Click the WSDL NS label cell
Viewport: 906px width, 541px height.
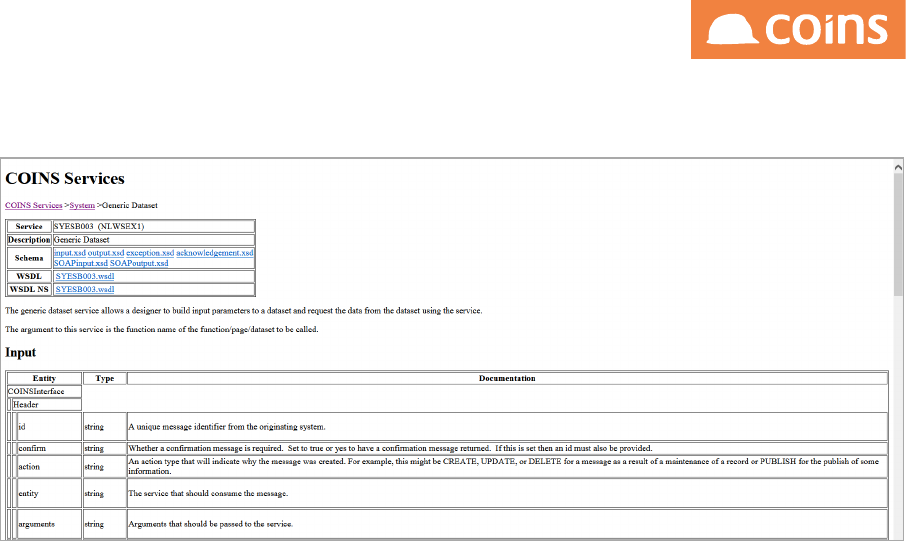pos(29,289)
